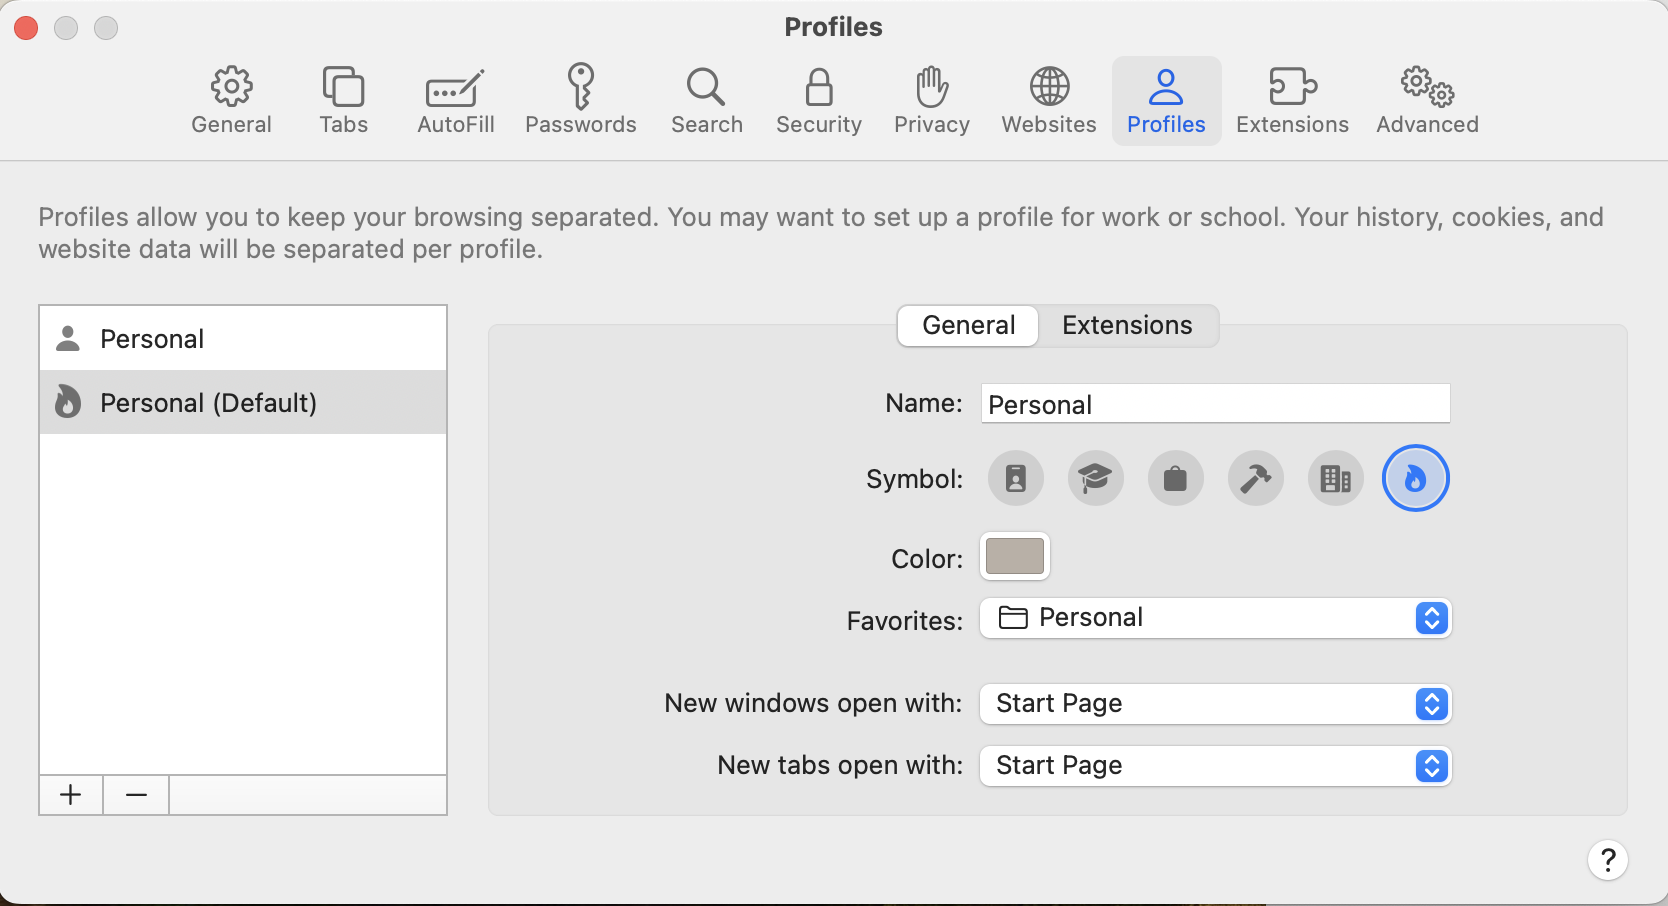
Task: Select the General profile tab
Action: point(967,325)
